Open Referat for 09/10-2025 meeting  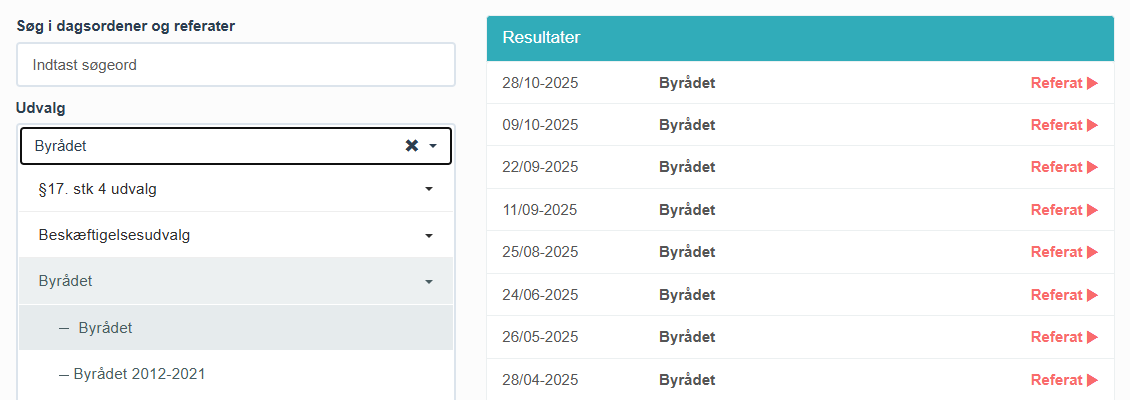coord(1063,125)
